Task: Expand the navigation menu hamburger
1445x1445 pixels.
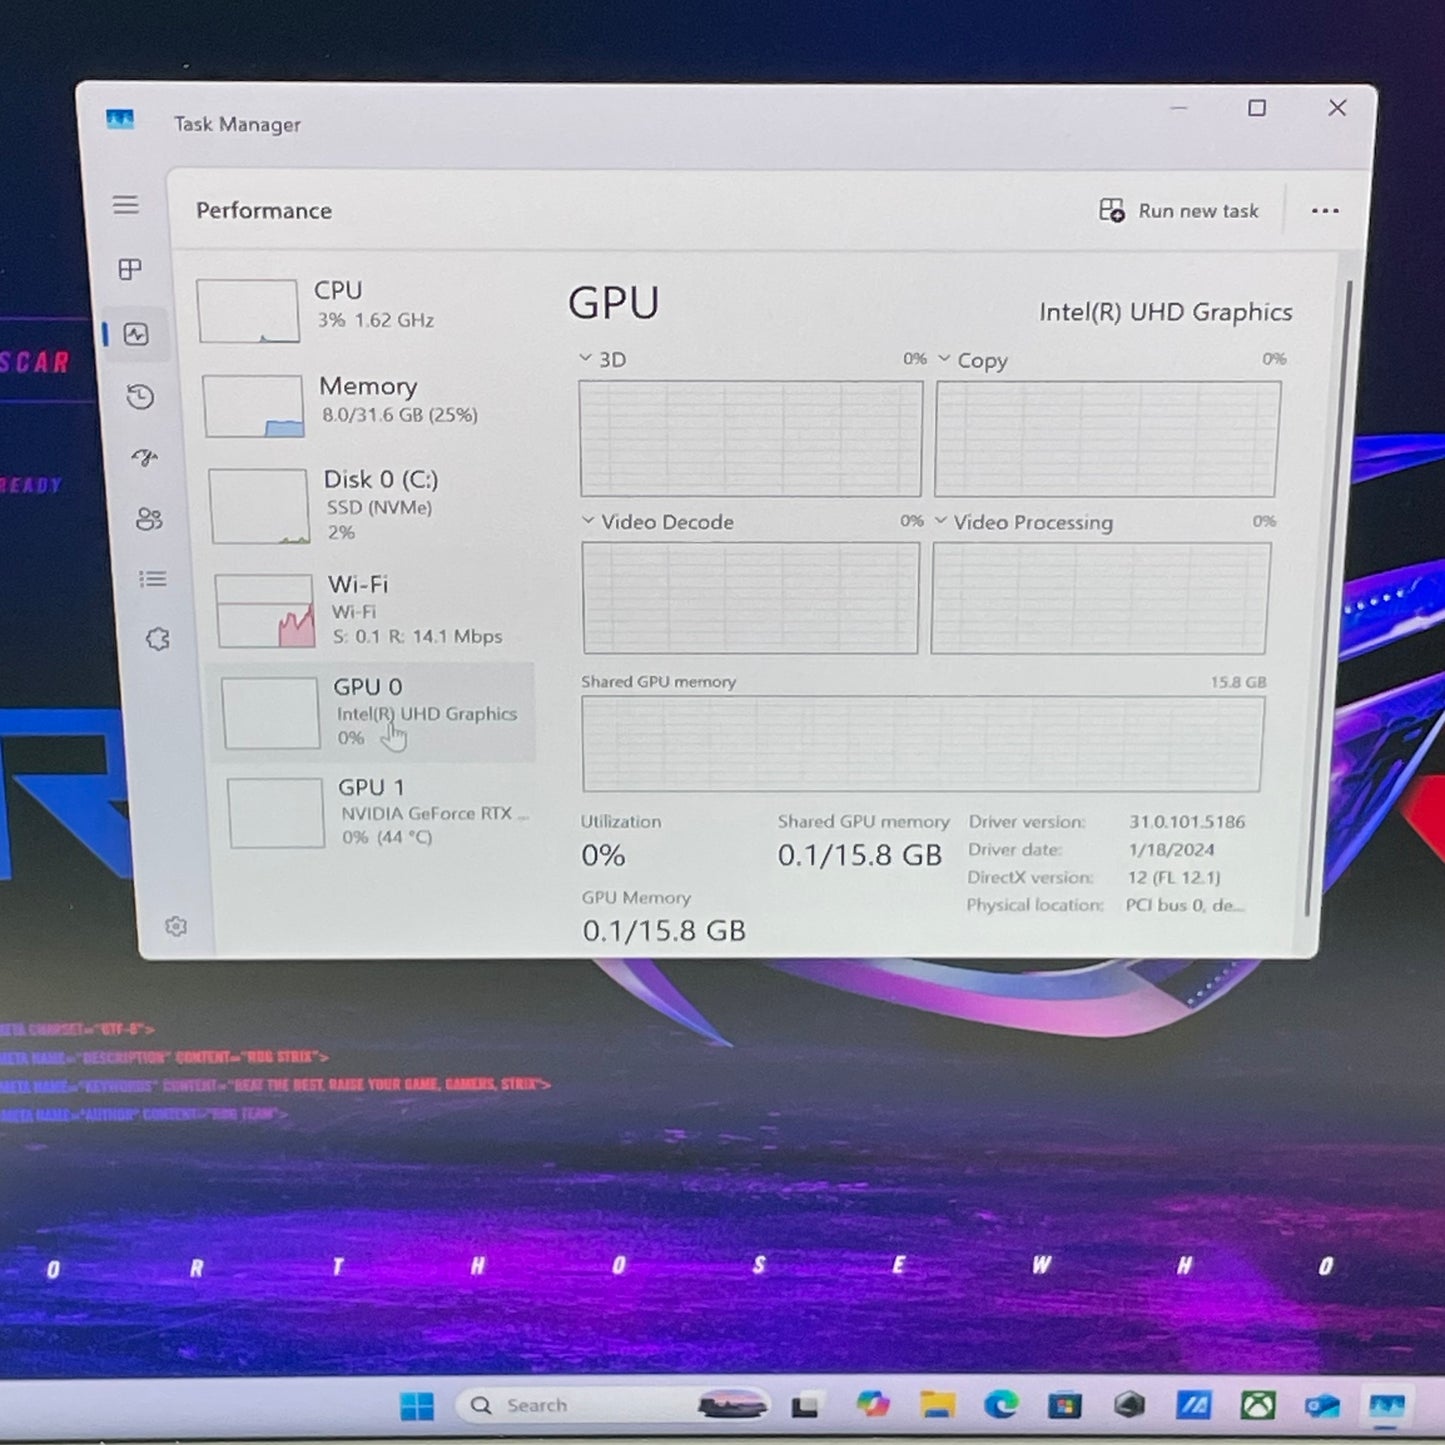Action: tap(126, 205)
